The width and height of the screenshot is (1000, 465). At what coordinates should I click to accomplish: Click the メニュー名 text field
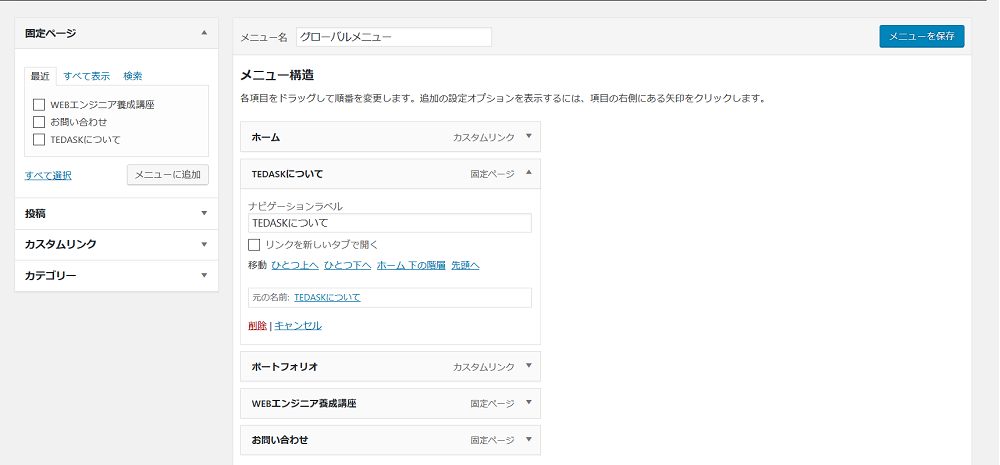pyautogui.click(x=393, y=37)
